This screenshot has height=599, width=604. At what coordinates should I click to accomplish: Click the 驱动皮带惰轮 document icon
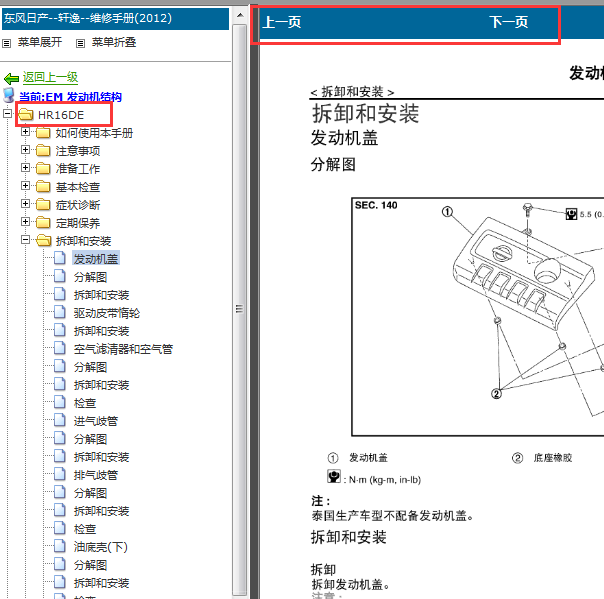pyautogui.click(x=60, y=312)
